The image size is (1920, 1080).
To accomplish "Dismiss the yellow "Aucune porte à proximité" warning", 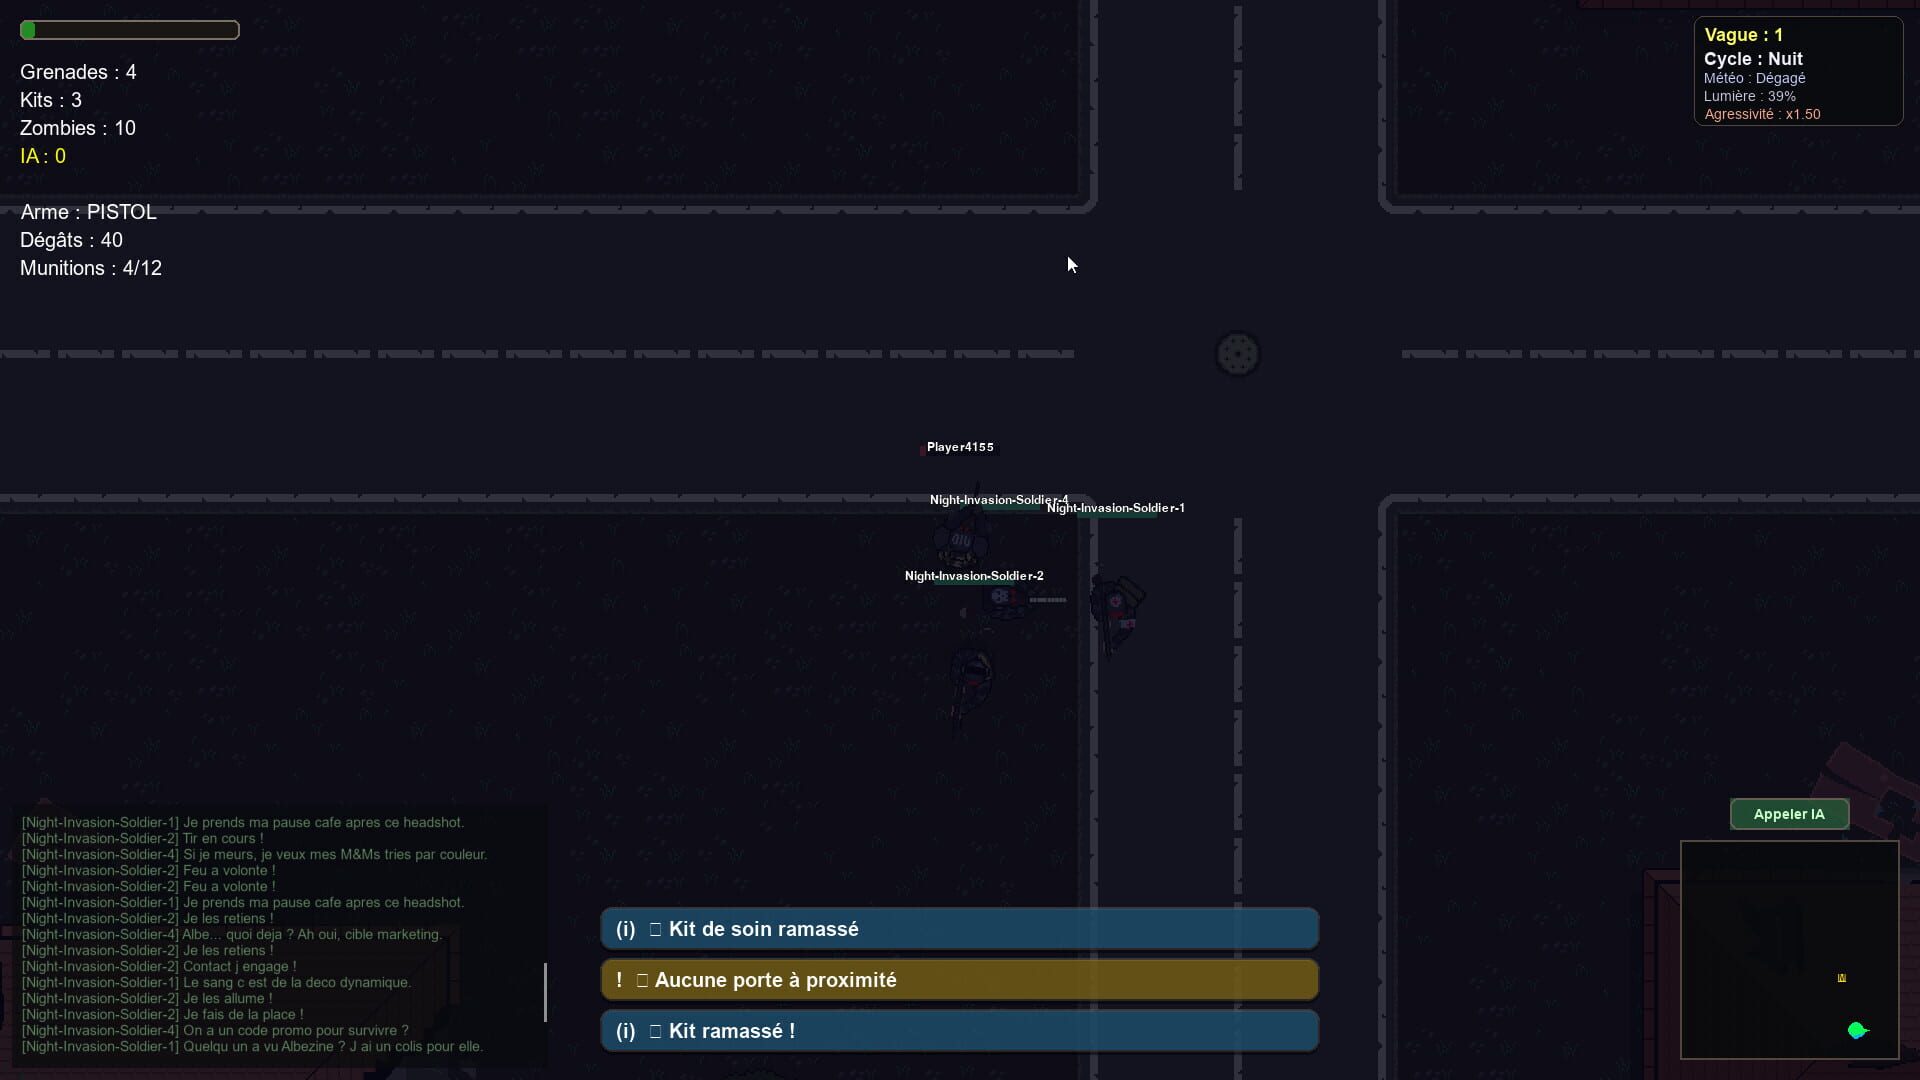I will tap(959, 980).
